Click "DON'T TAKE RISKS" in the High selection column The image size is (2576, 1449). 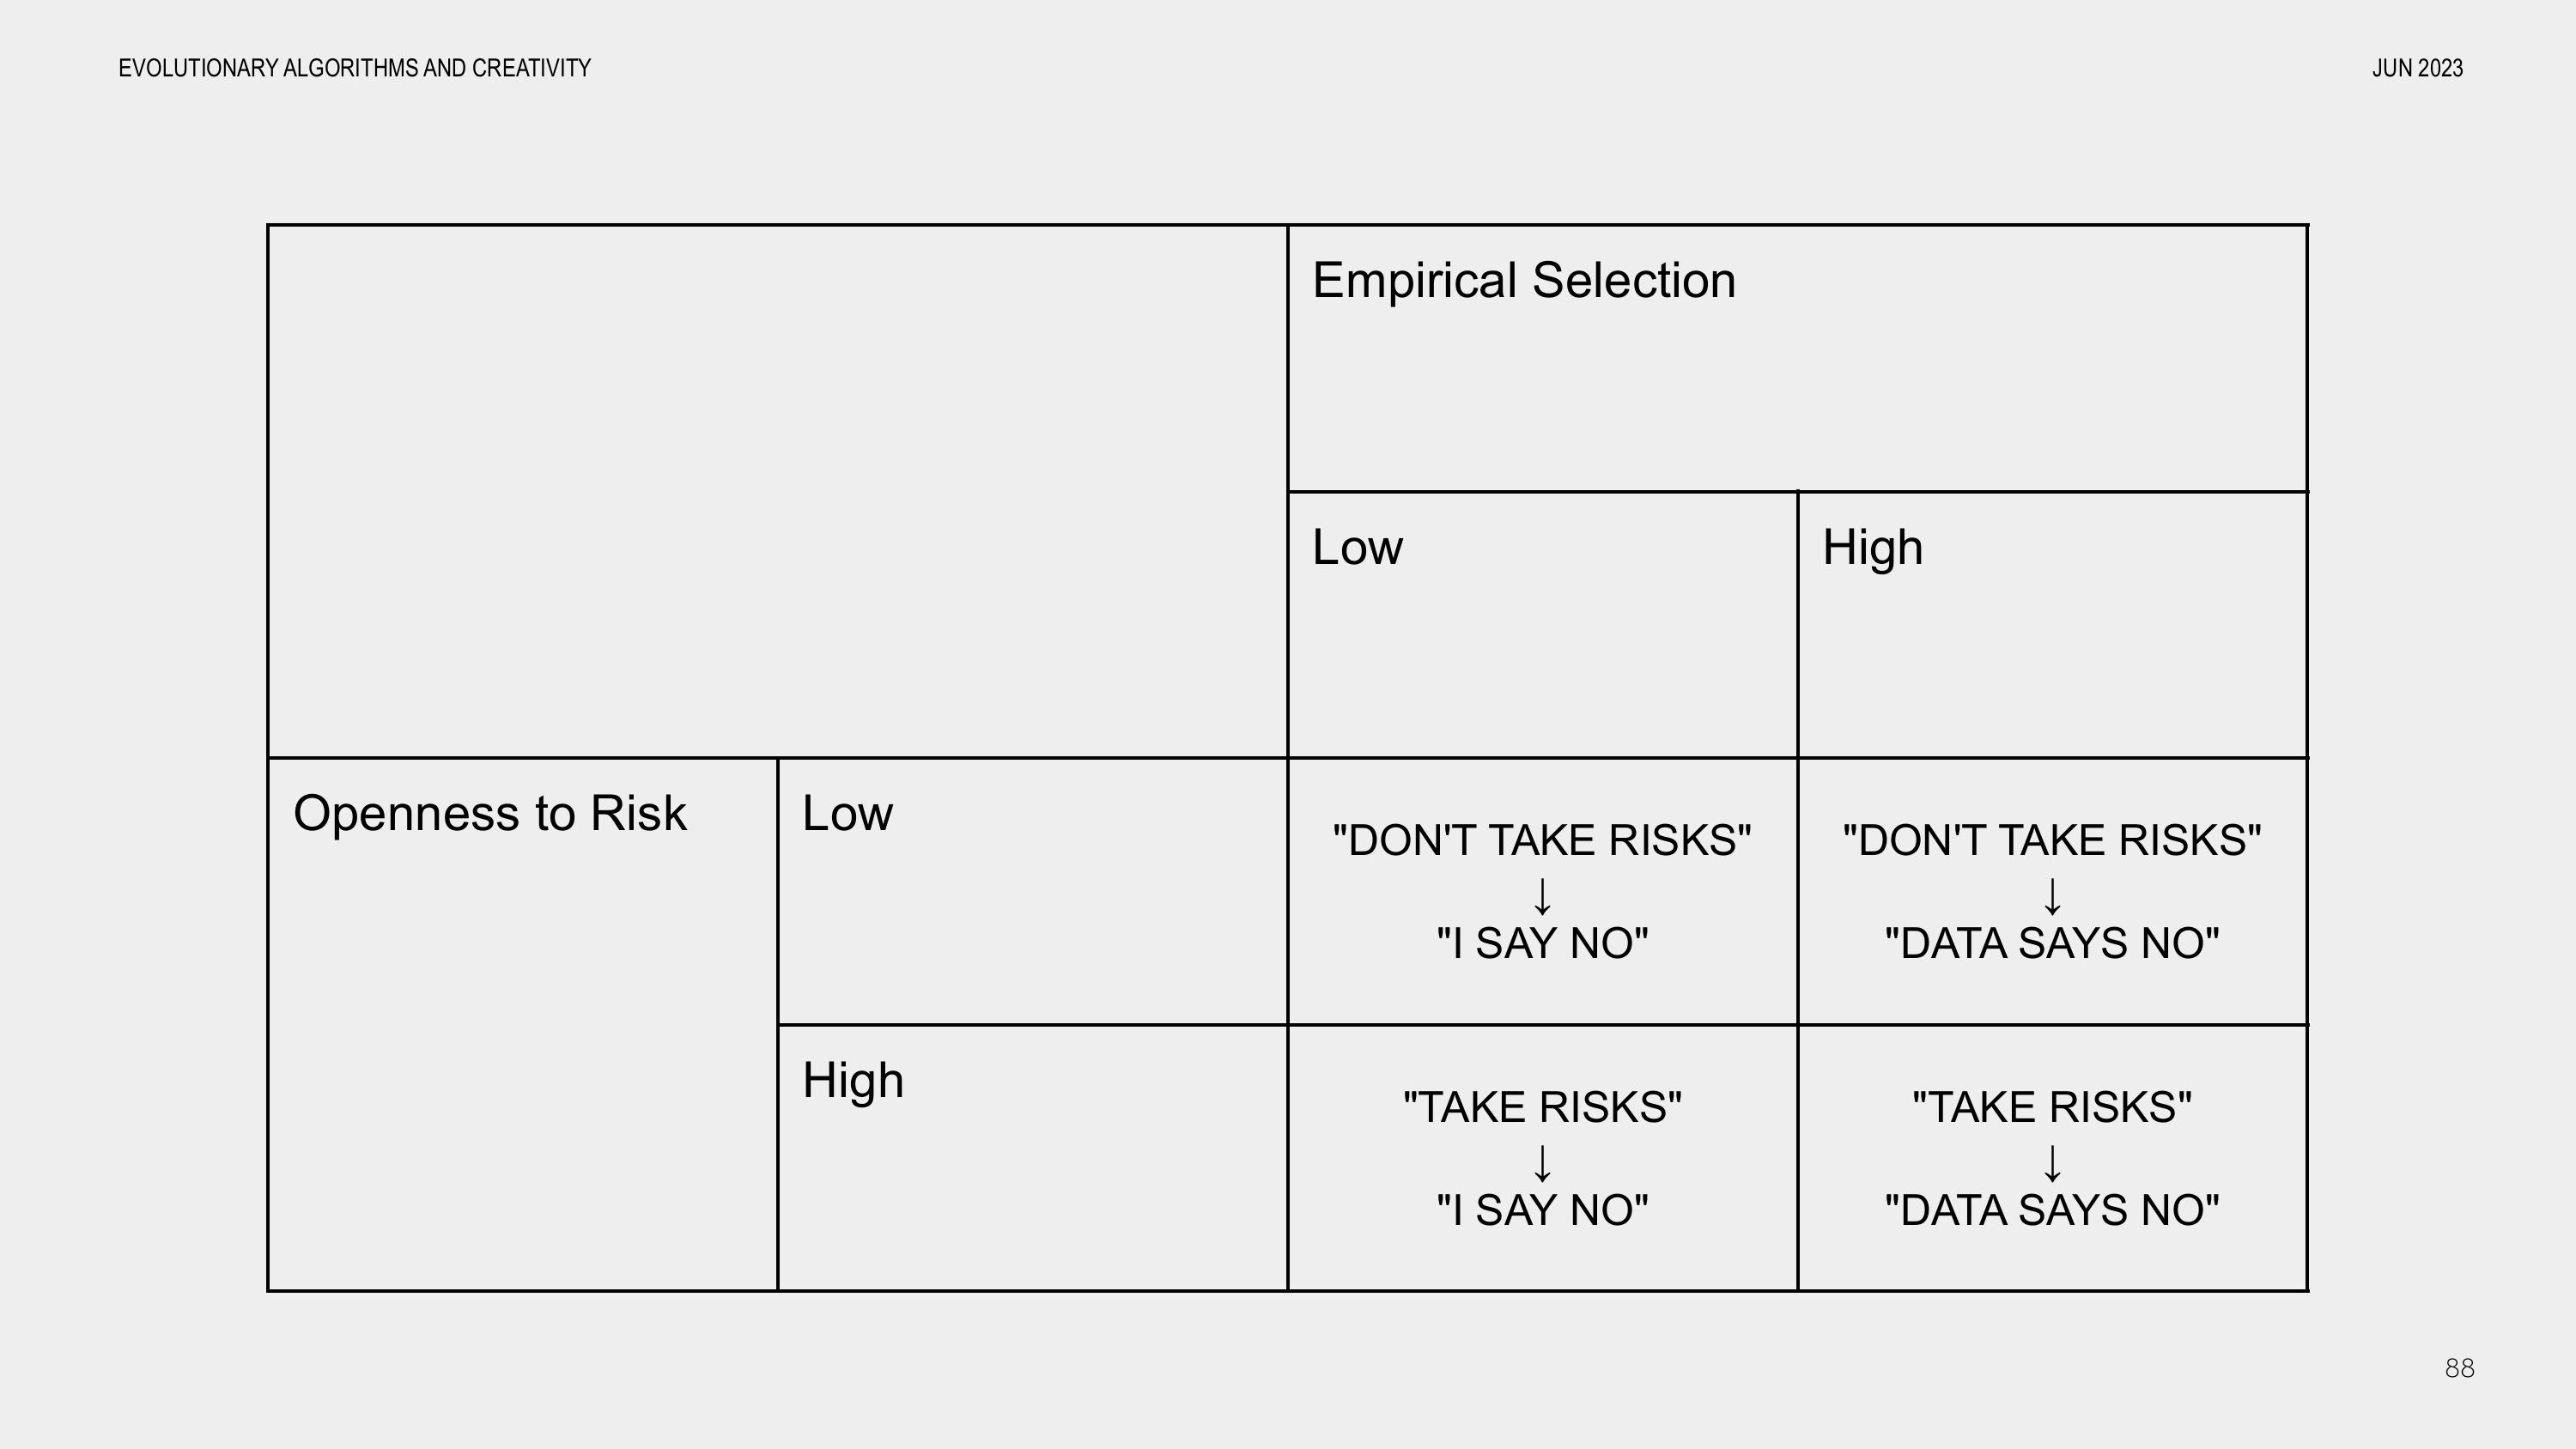click(2052, 840)
